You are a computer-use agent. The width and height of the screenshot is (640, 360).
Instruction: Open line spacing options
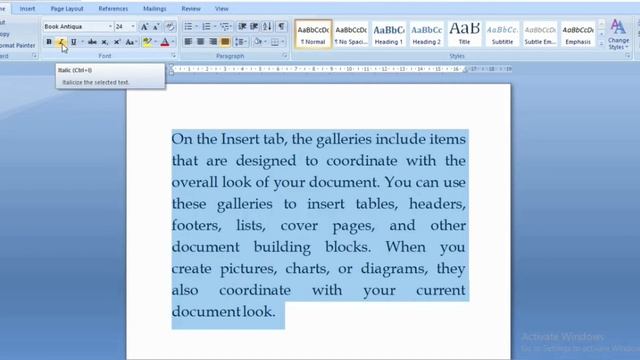(x=241, y=42)
